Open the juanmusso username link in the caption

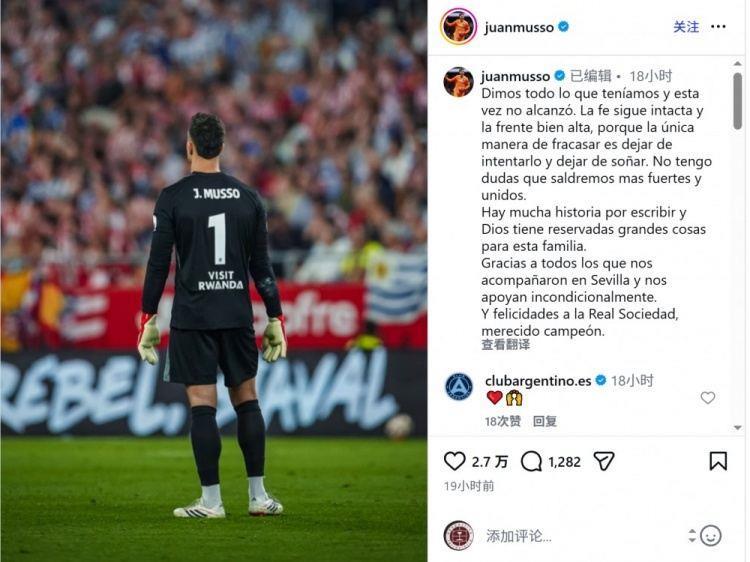point(516,76)
